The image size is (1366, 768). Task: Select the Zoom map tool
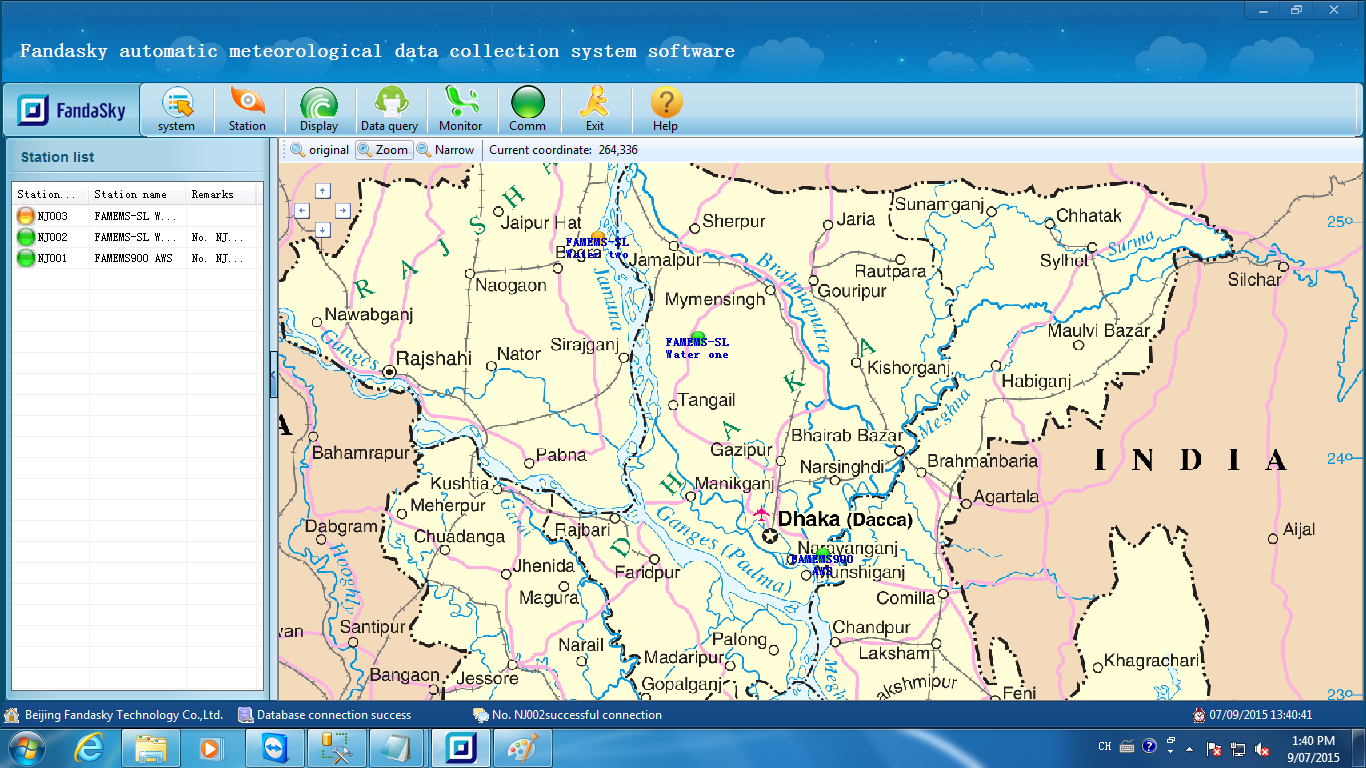click(384, 150)
